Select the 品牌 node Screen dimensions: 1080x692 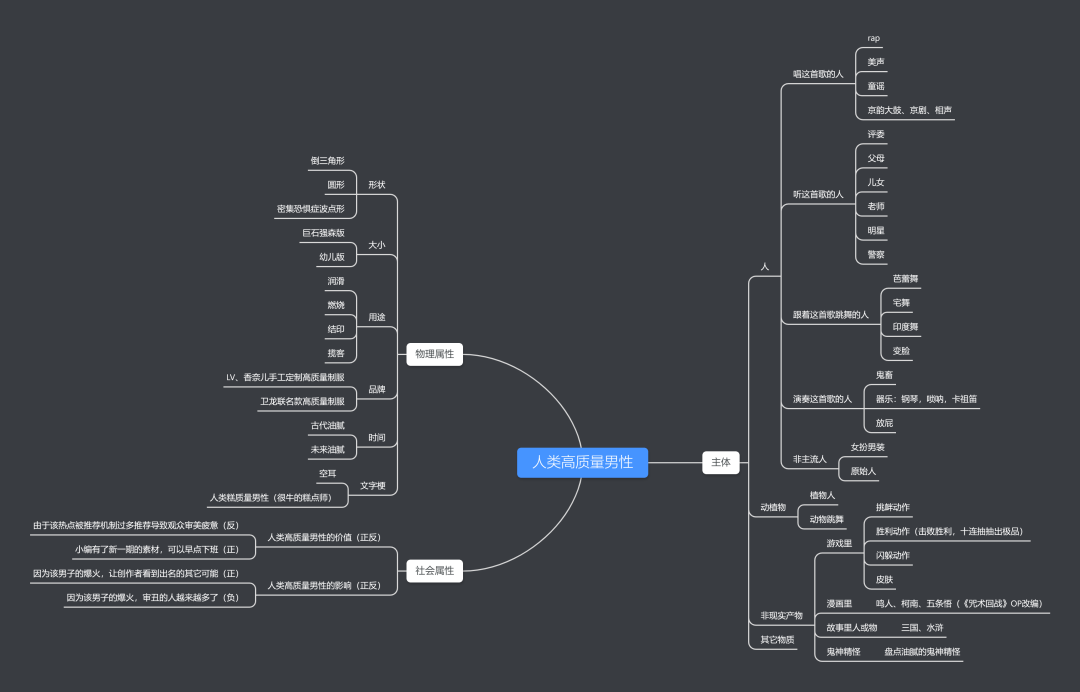click(x=377, y=390)
